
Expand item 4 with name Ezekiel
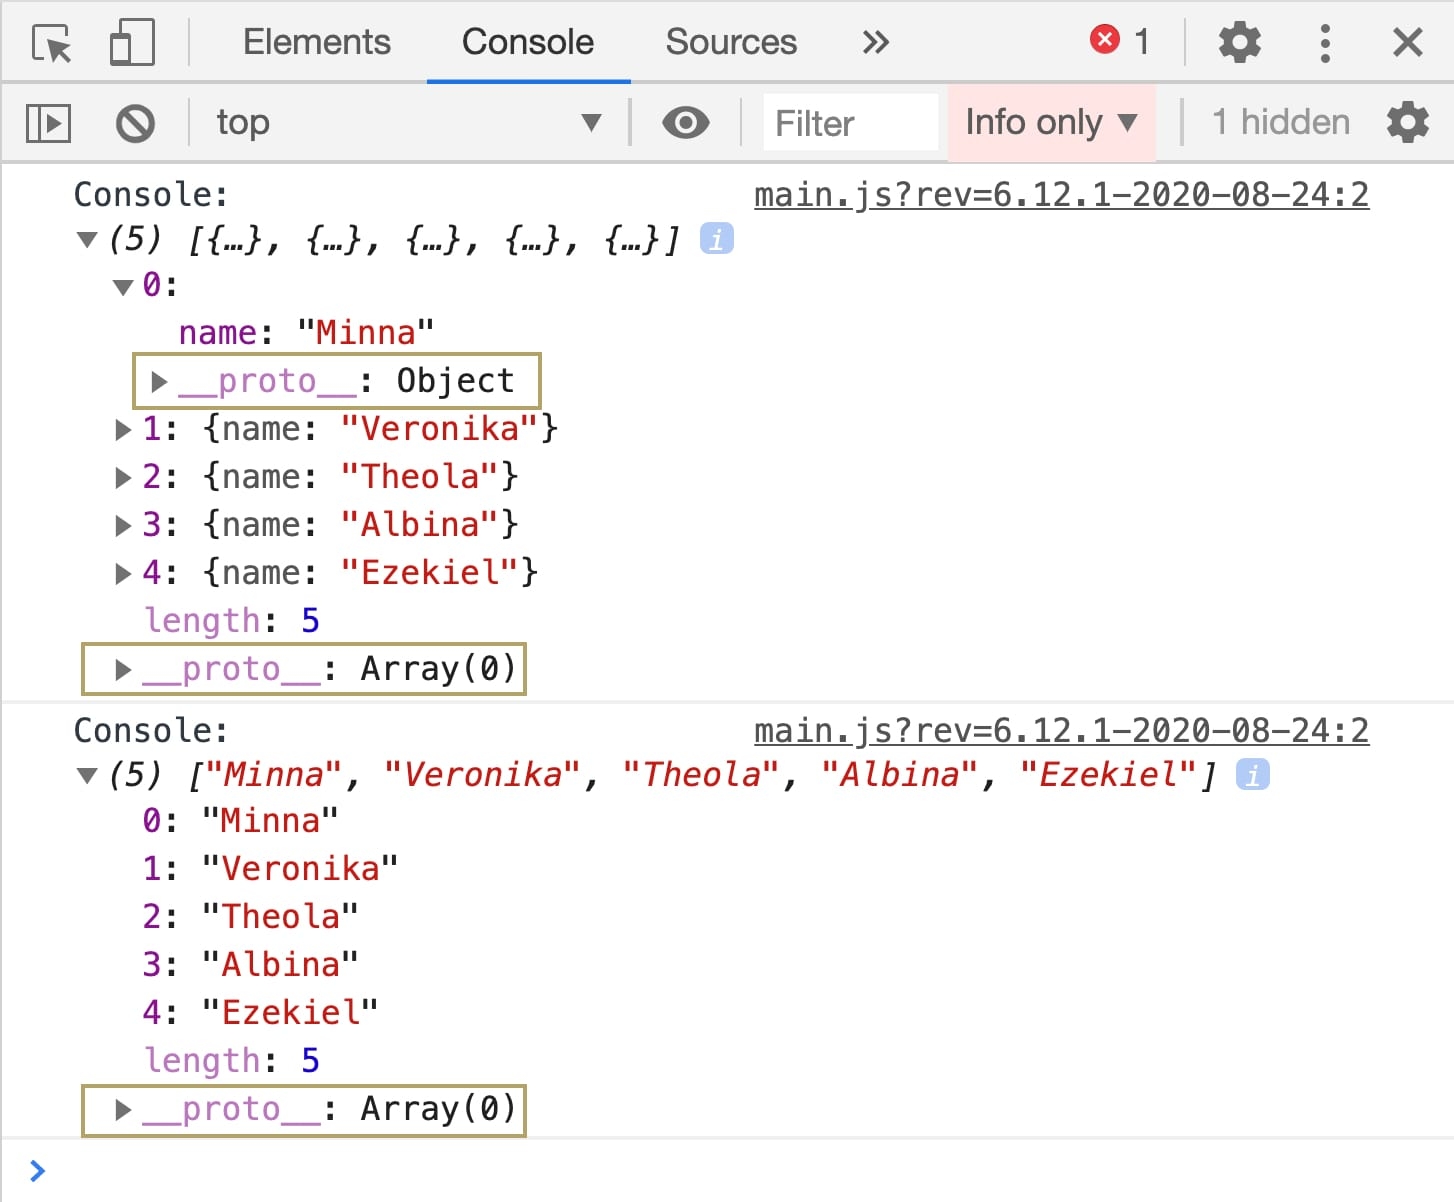pyautogui.click(x=123, y=574)
